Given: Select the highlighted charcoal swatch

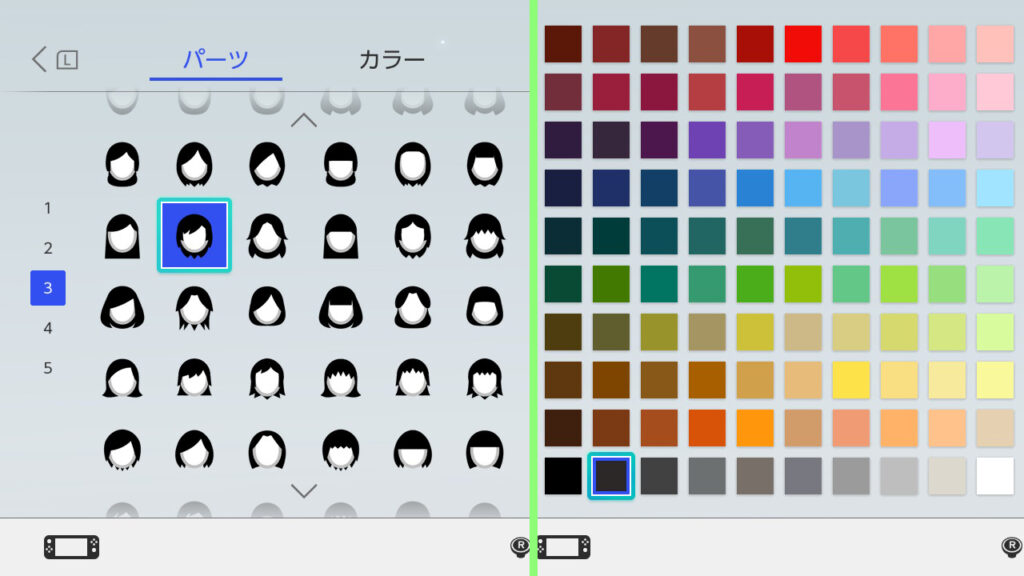Looking at the screenshot, I should [611, 476].
